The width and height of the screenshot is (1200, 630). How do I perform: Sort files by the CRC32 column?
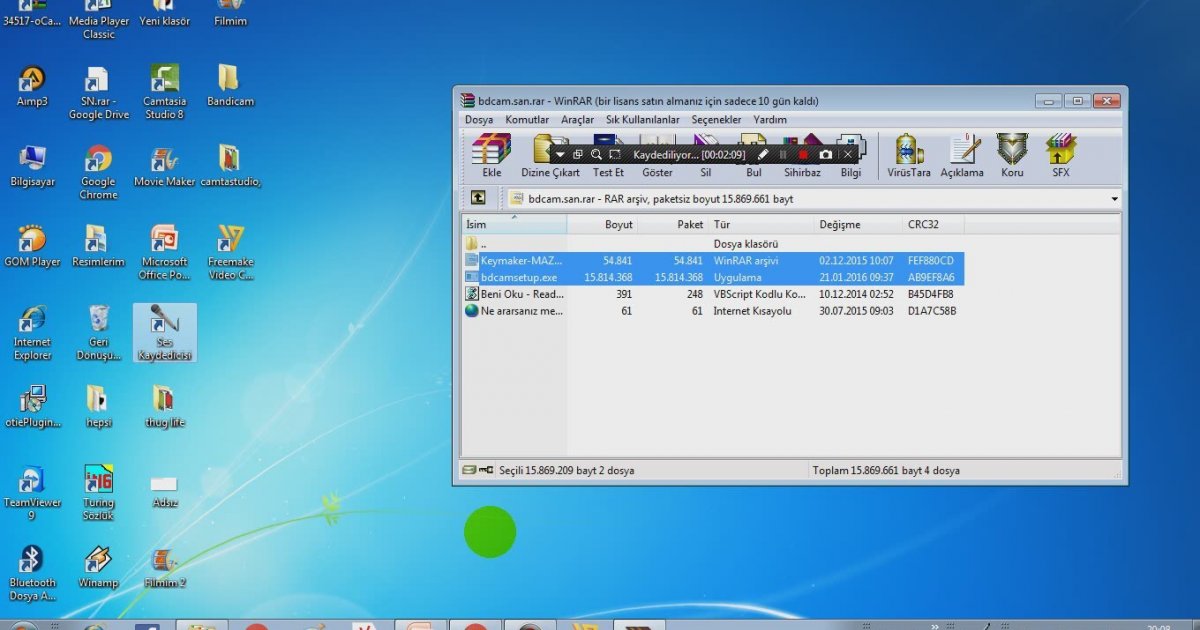(933, 225)
